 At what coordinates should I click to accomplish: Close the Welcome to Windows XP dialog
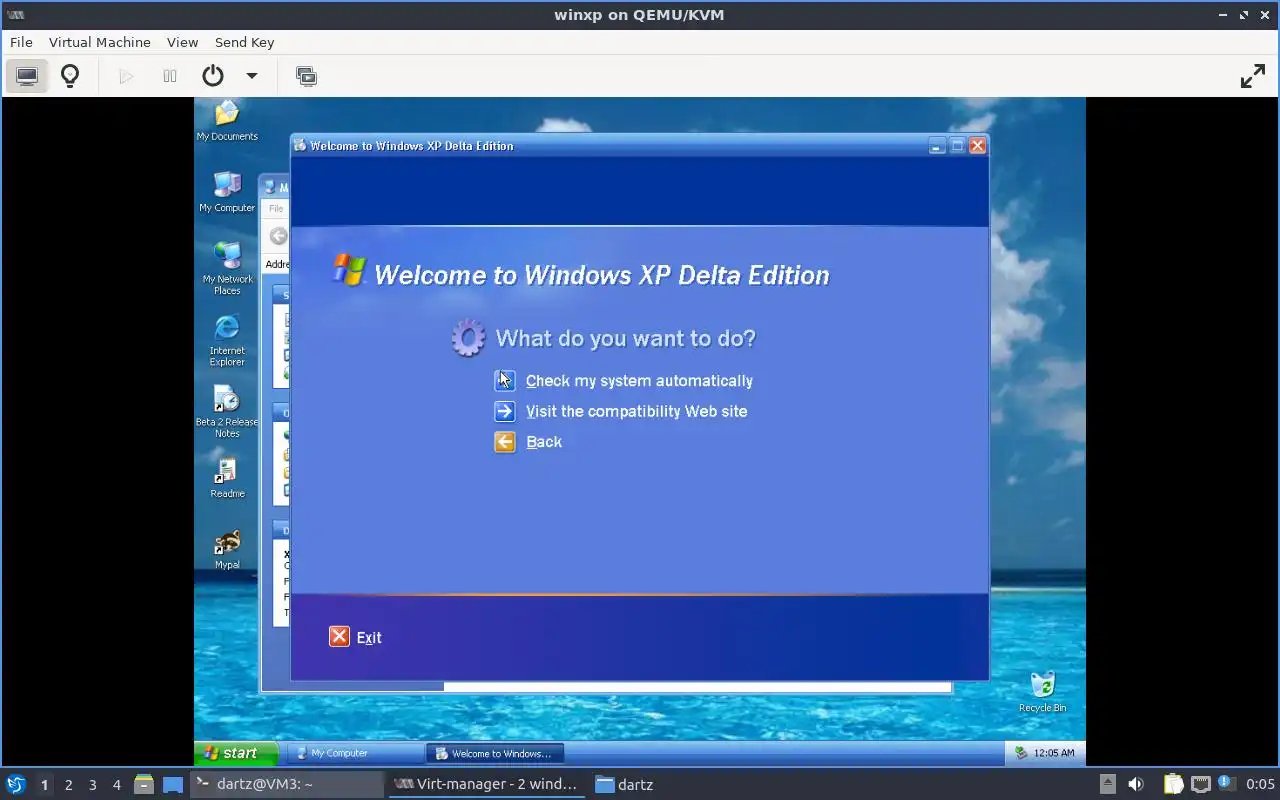[x=977, y=146]
